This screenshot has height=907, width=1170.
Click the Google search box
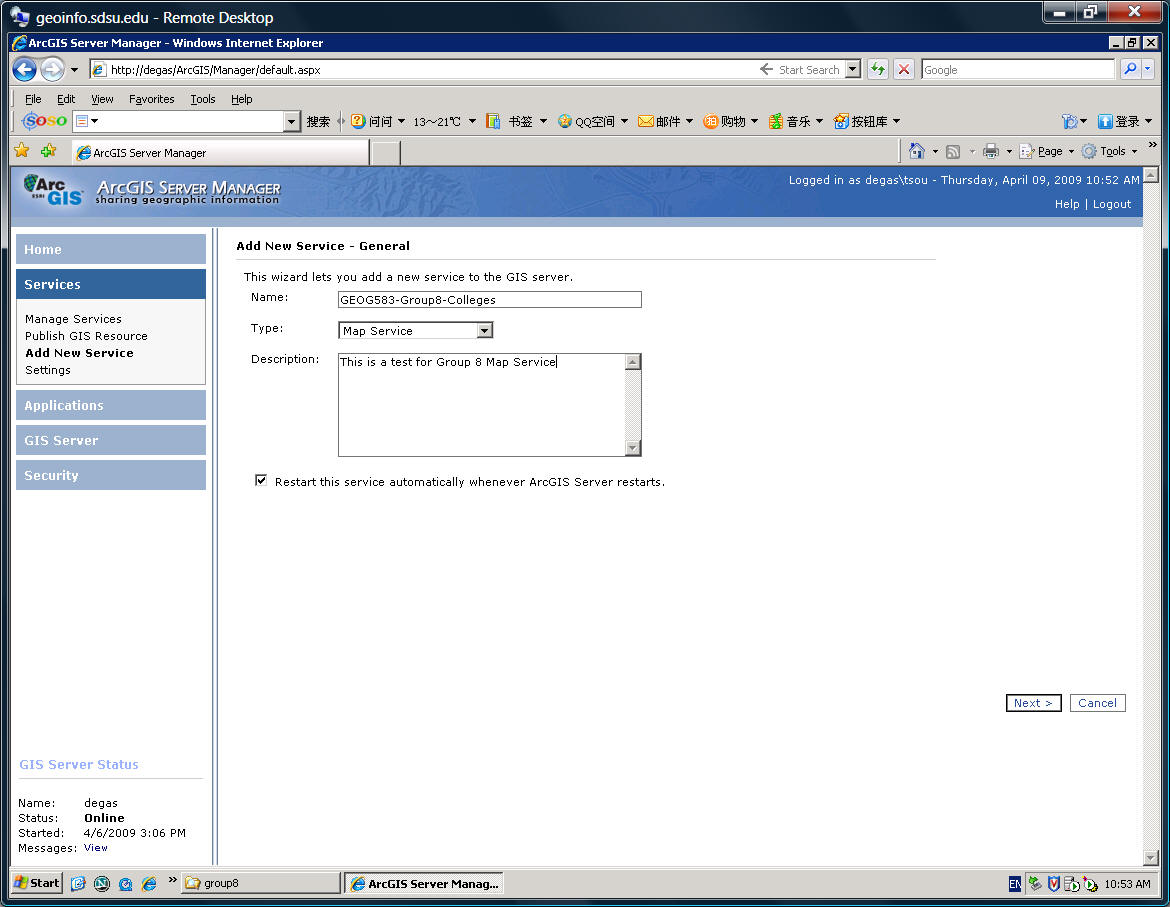(1018, 69)
